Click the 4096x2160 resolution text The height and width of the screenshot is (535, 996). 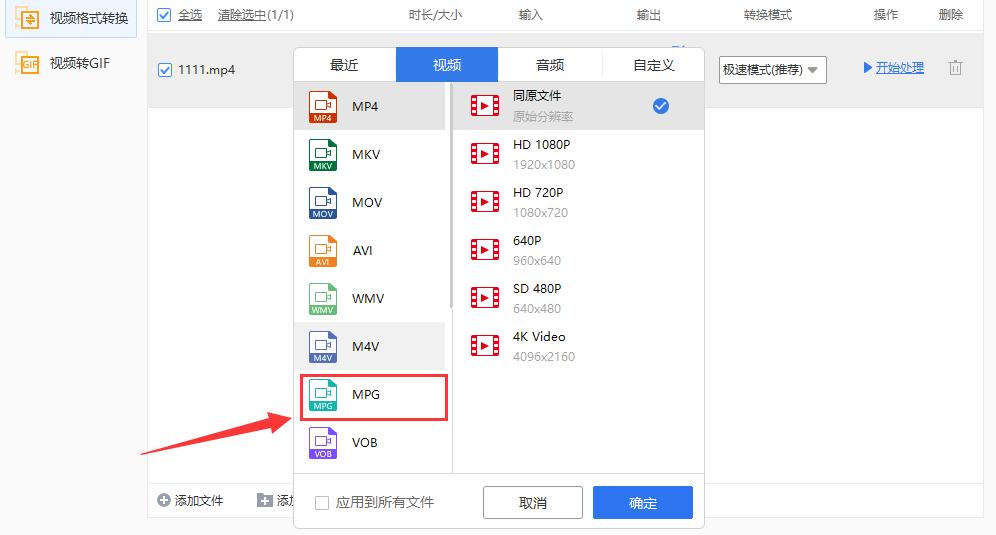544,357
